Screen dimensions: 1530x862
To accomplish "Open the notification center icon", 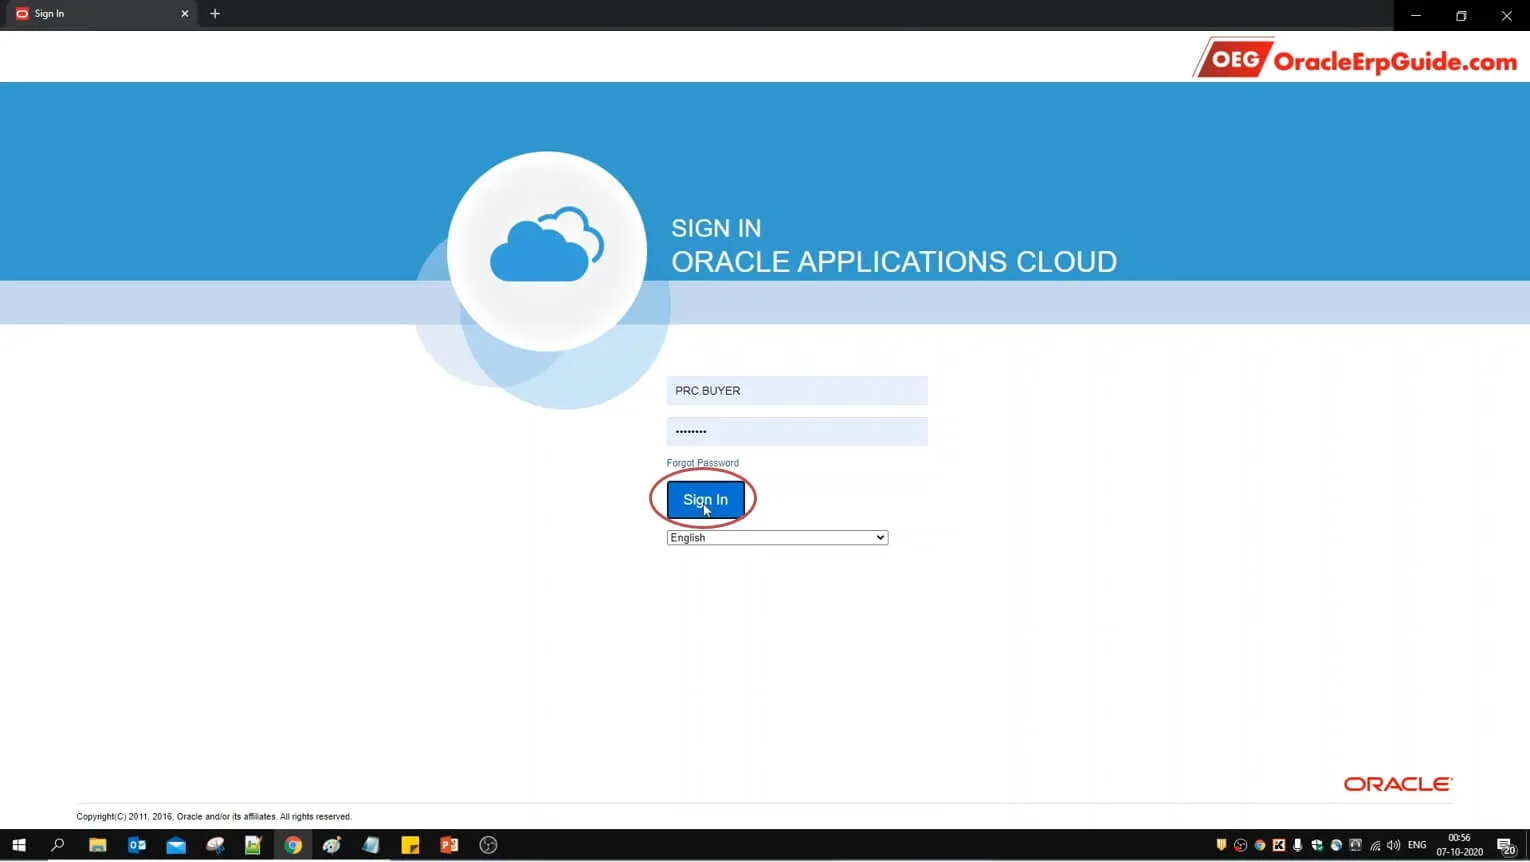I will pos(1506,846).
